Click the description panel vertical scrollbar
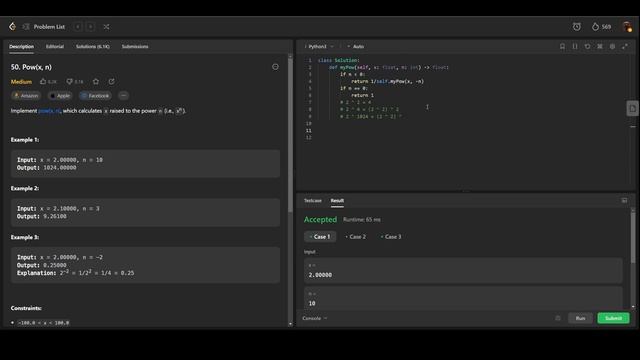The height and width of the screenshot is (360, 640). tap(290, 135)
